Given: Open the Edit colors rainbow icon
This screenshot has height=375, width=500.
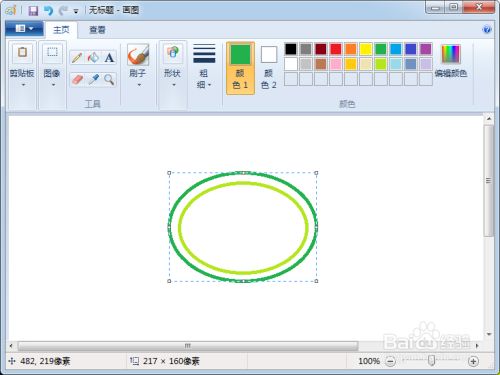Looking at the screenshot, I should coord(451,54).
